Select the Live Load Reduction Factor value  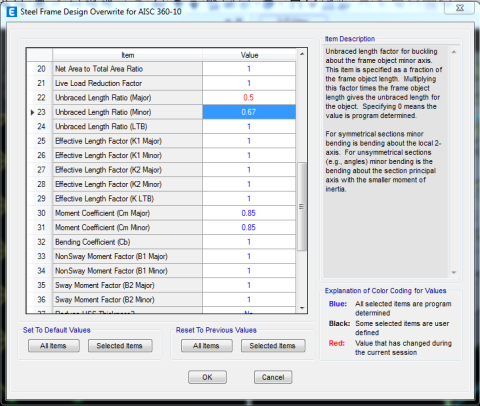coord(249,83)
